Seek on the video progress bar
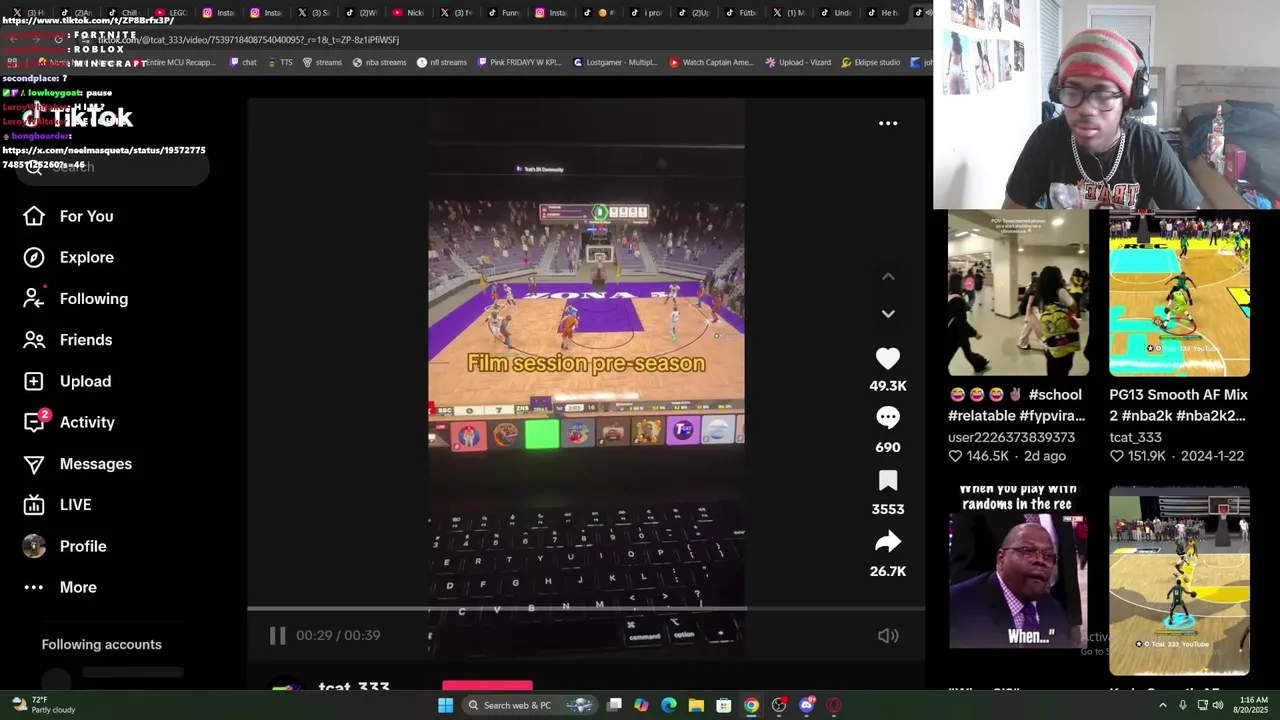 pos(586,608)
